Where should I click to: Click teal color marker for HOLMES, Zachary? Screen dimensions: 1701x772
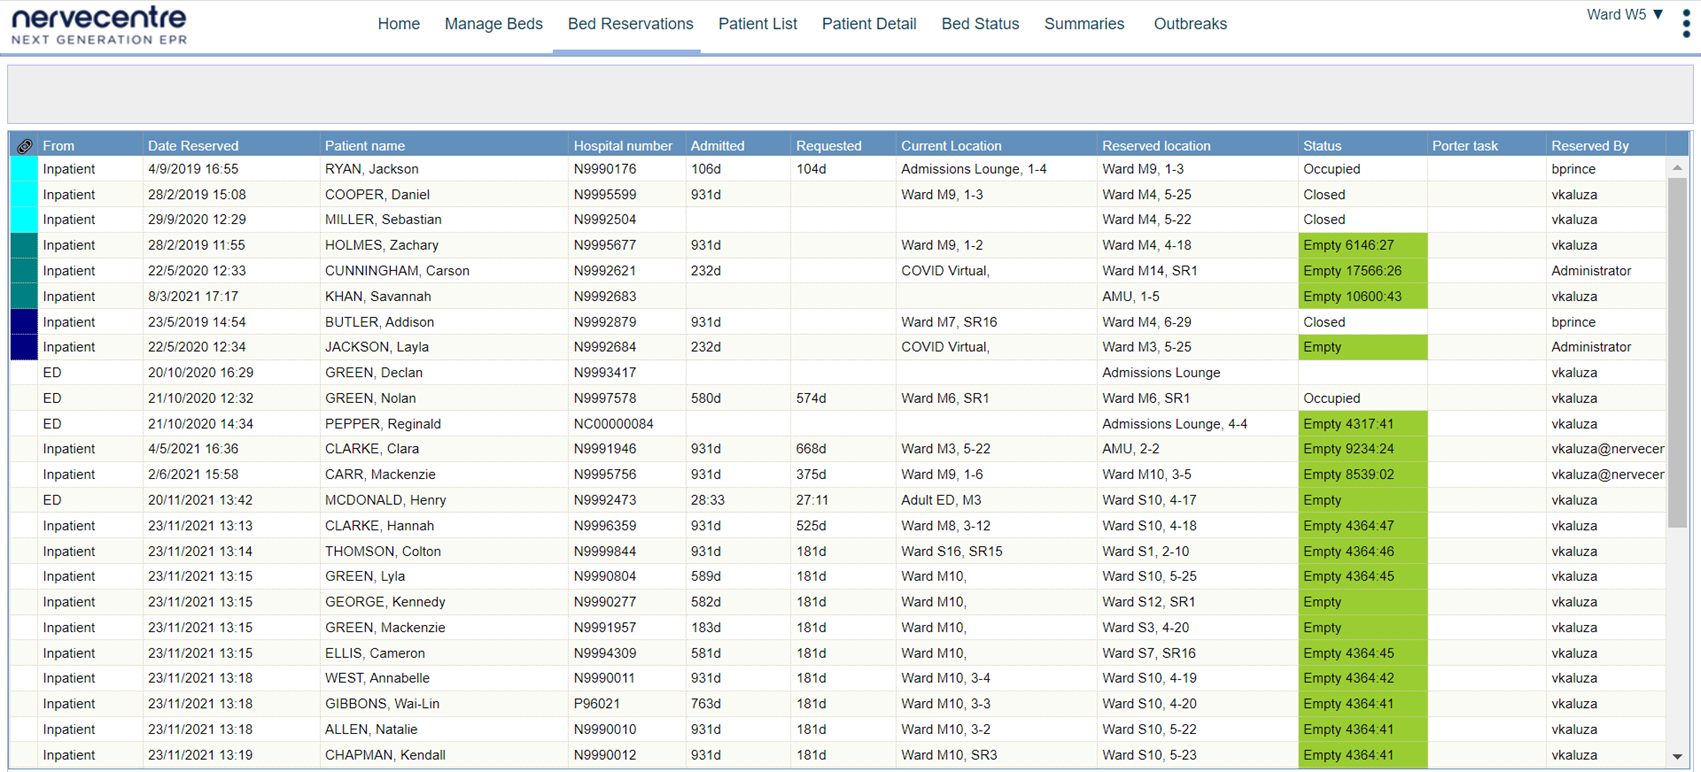click(24, 245)
